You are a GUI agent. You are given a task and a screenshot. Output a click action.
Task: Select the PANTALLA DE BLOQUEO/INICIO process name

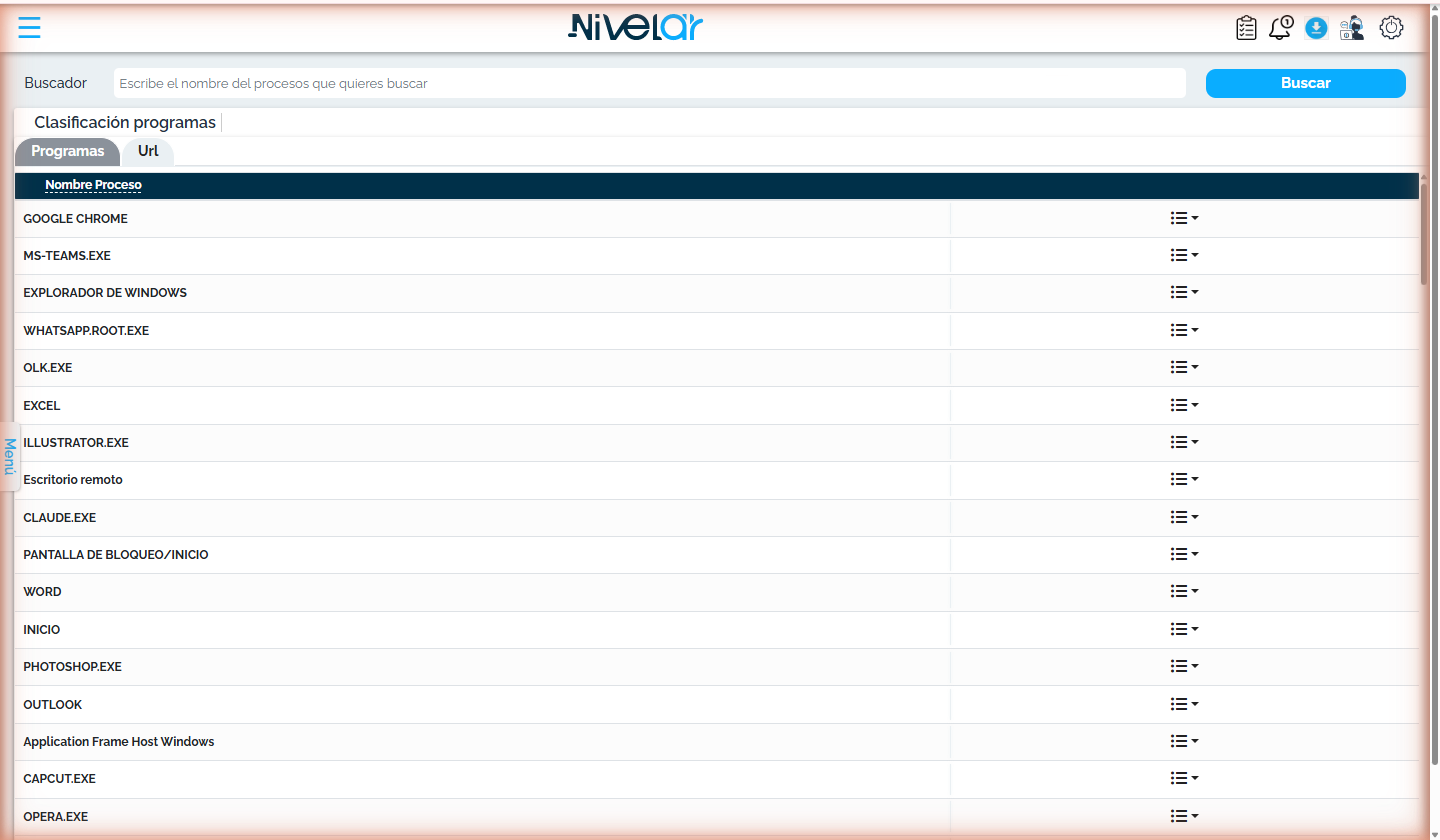tap(116, 554)
